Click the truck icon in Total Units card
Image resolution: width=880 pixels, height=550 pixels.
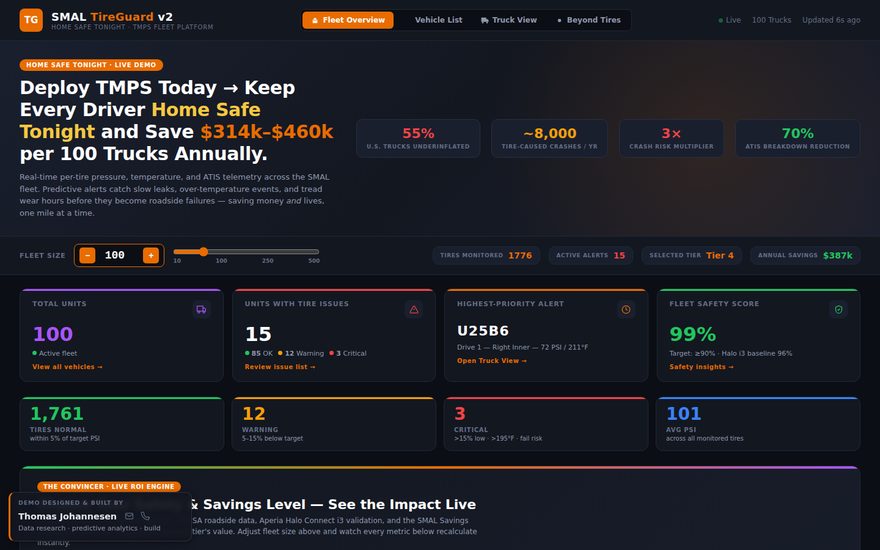click(x=201, y=309)
